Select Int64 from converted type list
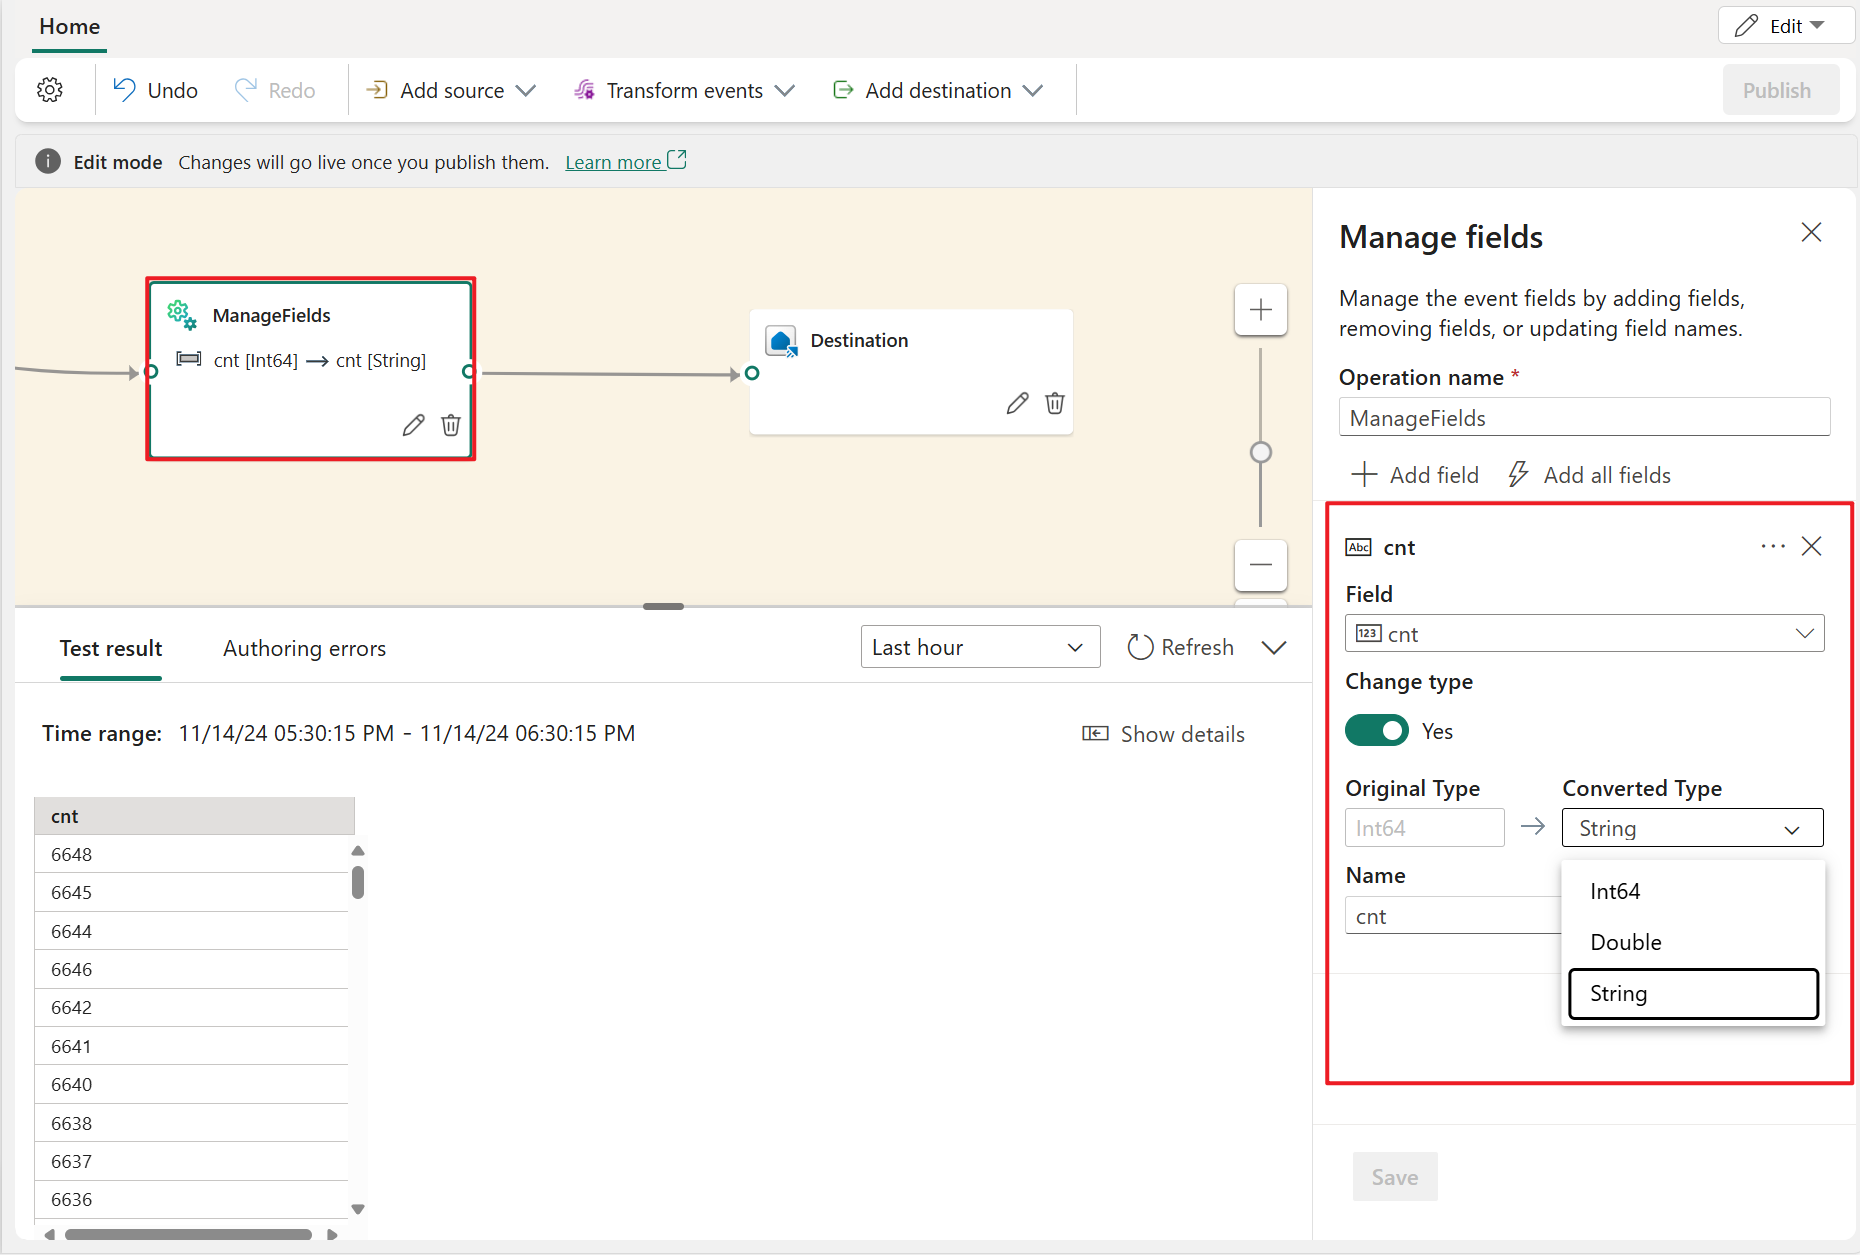This screenshot has width=1860, height=1255. [1693, 891]
